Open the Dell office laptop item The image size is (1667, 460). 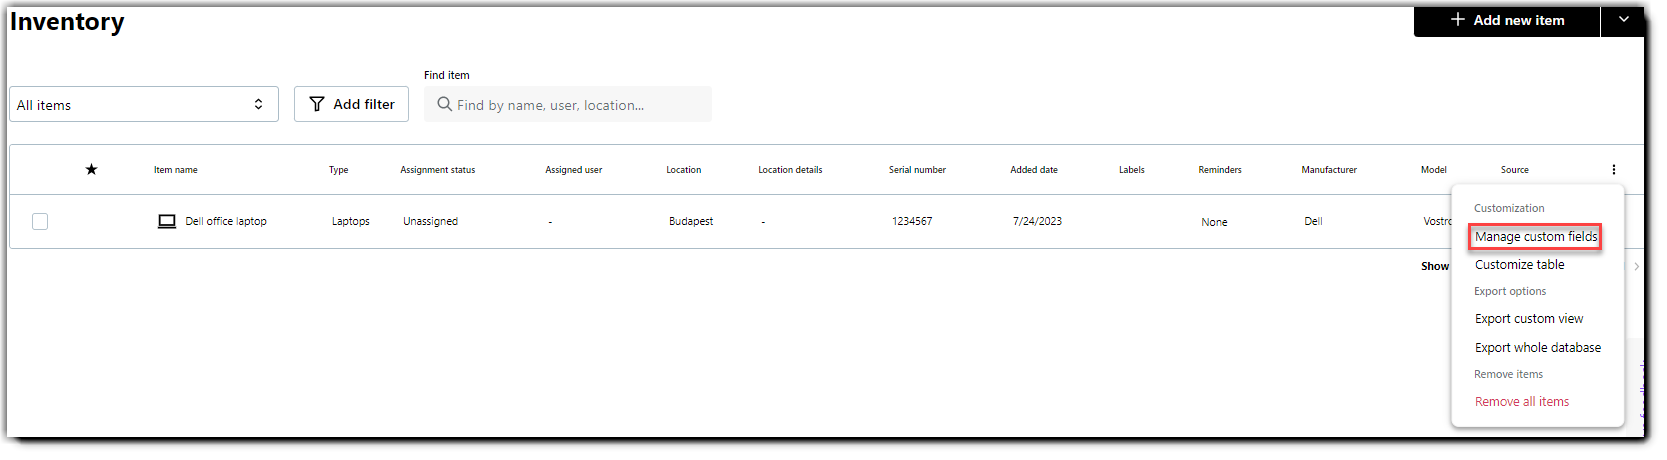coord(226,221)
